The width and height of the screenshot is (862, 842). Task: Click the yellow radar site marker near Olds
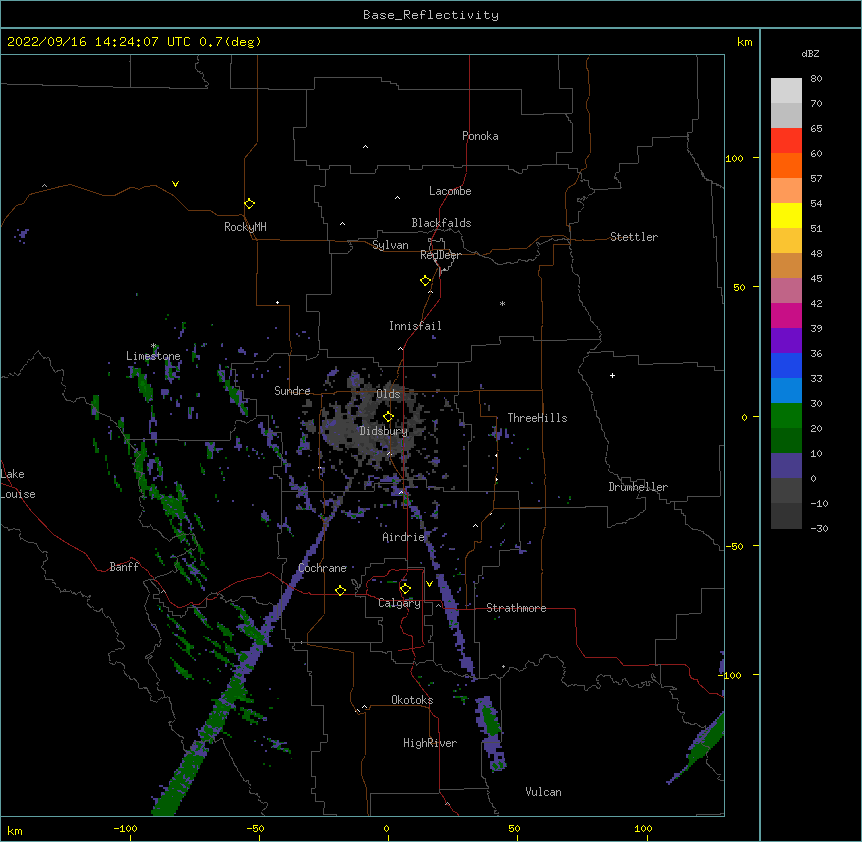click(388, 417)
